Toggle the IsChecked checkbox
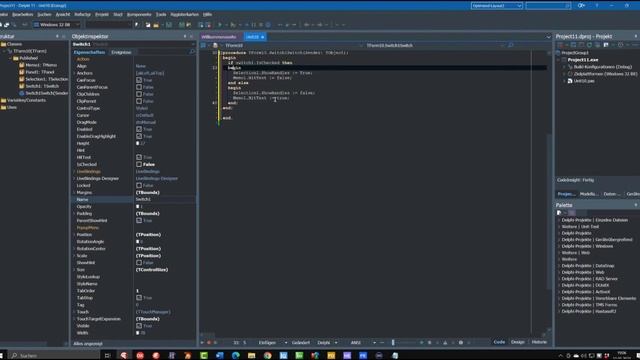Image resolution: width=640 pixels, height=360 pixels. pos(139,164)
